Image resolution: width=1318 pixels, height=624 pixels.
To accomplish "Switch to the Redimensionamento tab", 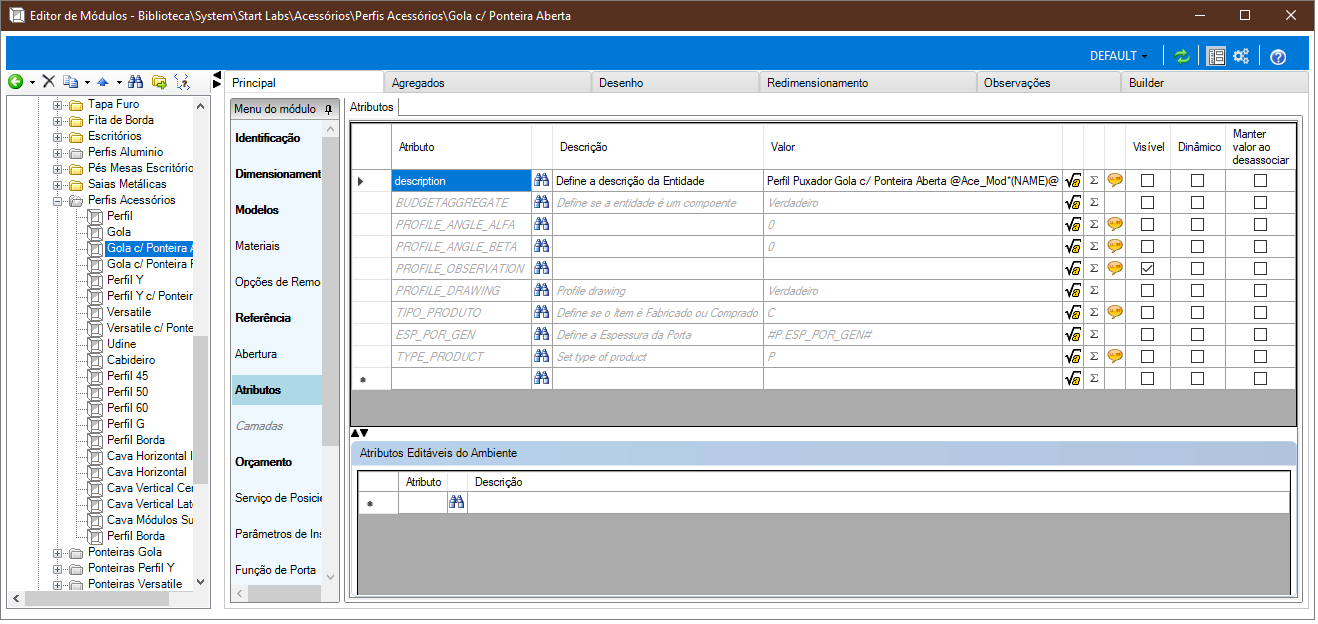I will [867, 83].
